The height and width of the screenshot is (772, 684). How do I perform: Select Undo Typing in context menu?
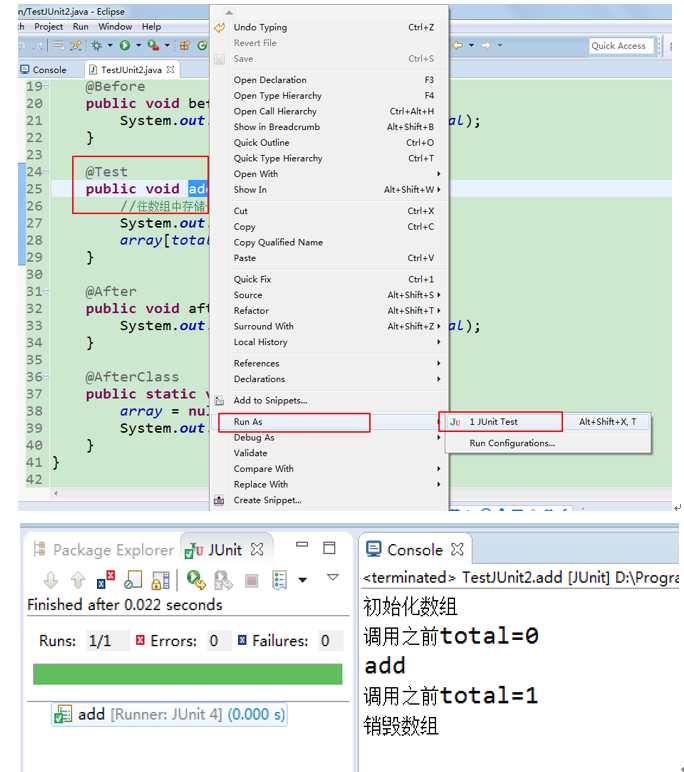329,28
